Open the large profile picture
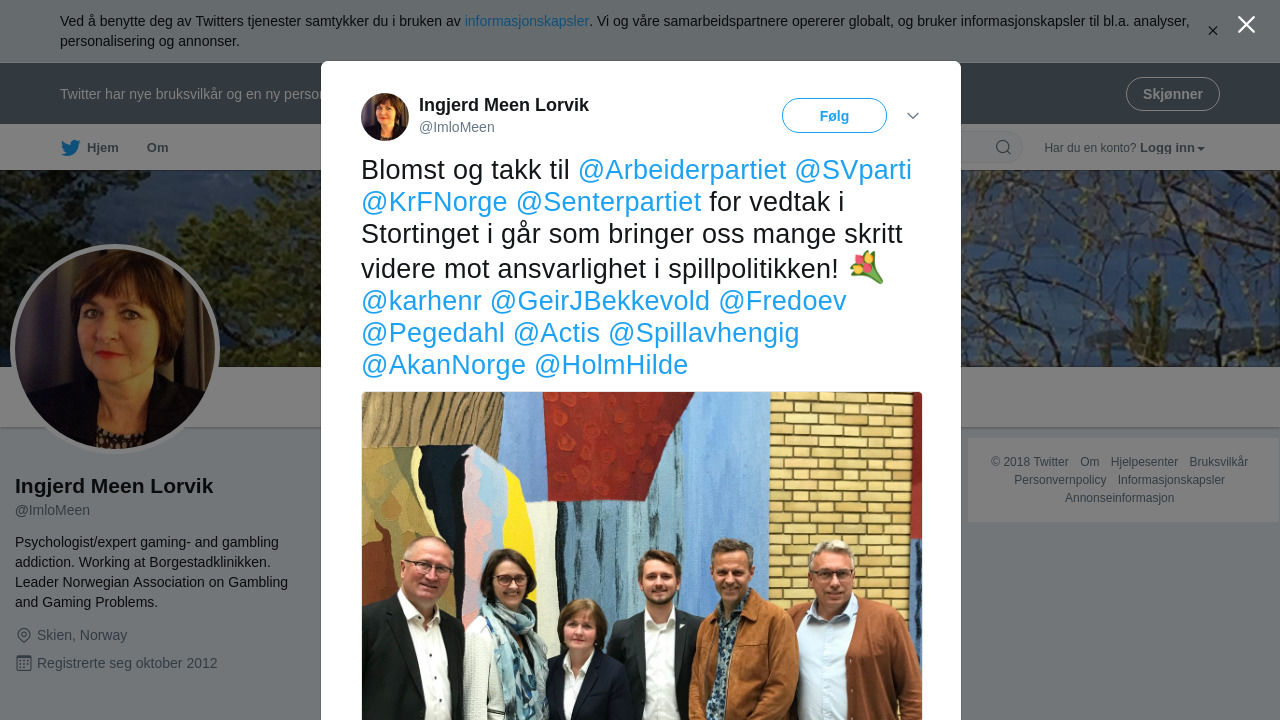Viewport: 1280px width, 720px height. click(115, 349)
